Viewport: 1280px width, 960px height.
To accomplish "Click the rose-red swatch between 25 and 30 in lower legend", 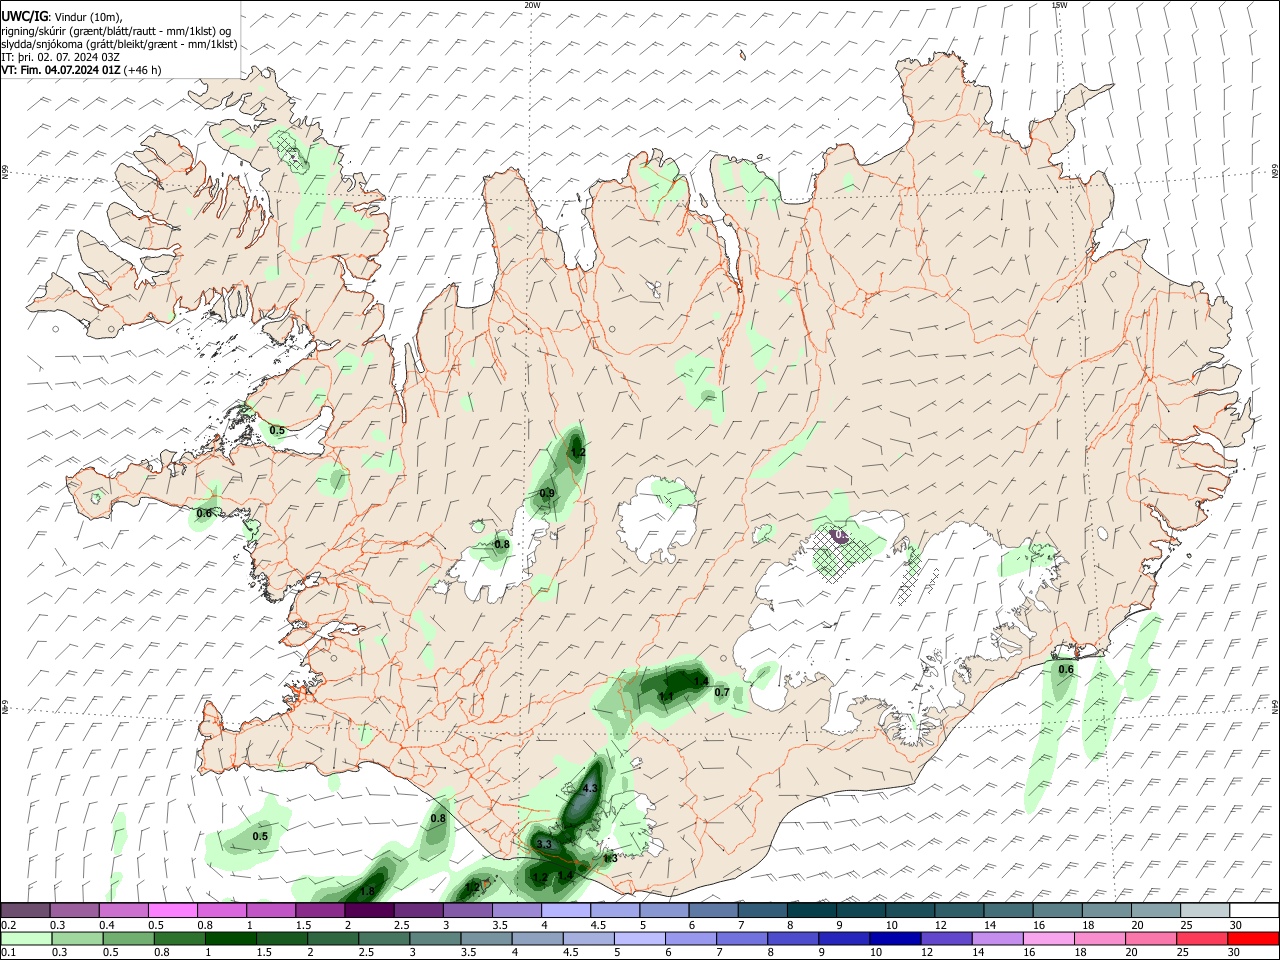I will [x=1202, y=939].
